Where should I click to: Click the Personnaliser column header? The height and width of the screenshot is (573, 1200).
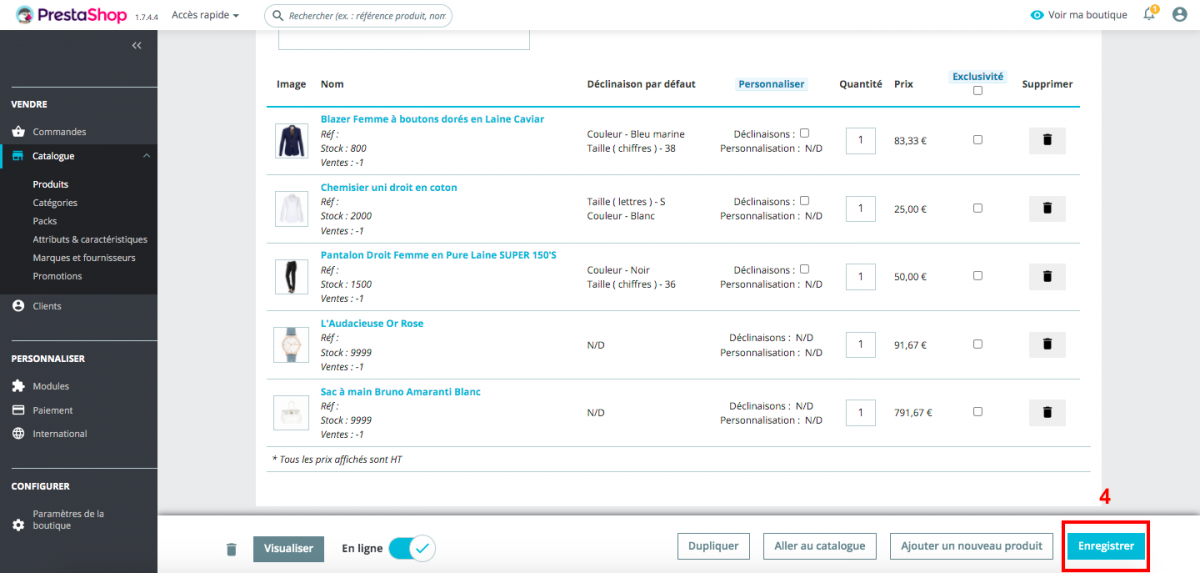(x=772, y=84)
